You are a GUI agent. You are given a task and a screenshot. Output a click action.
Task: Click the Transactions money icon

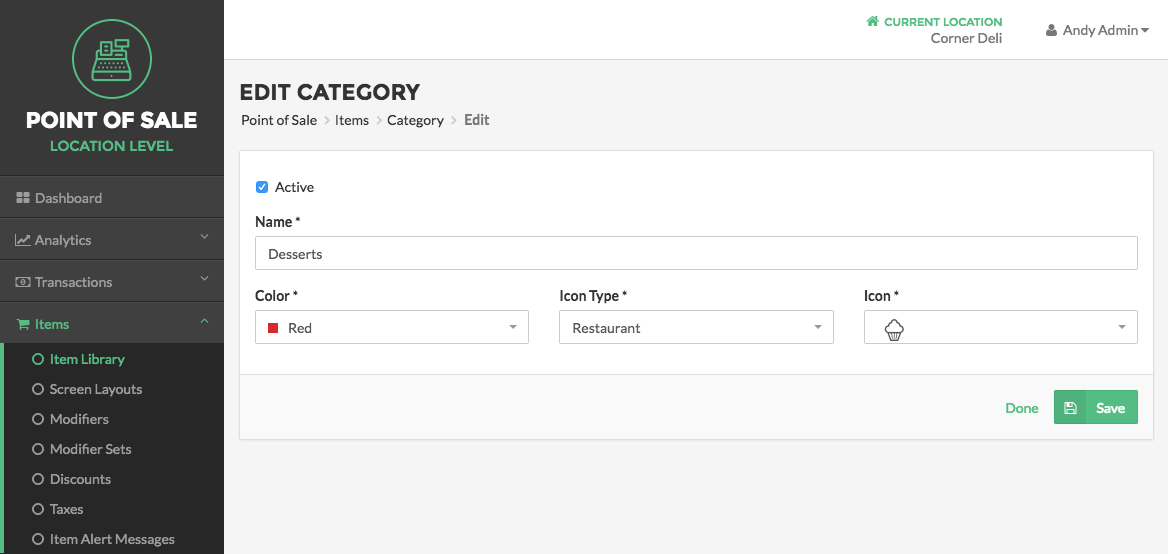coord(22,282)
